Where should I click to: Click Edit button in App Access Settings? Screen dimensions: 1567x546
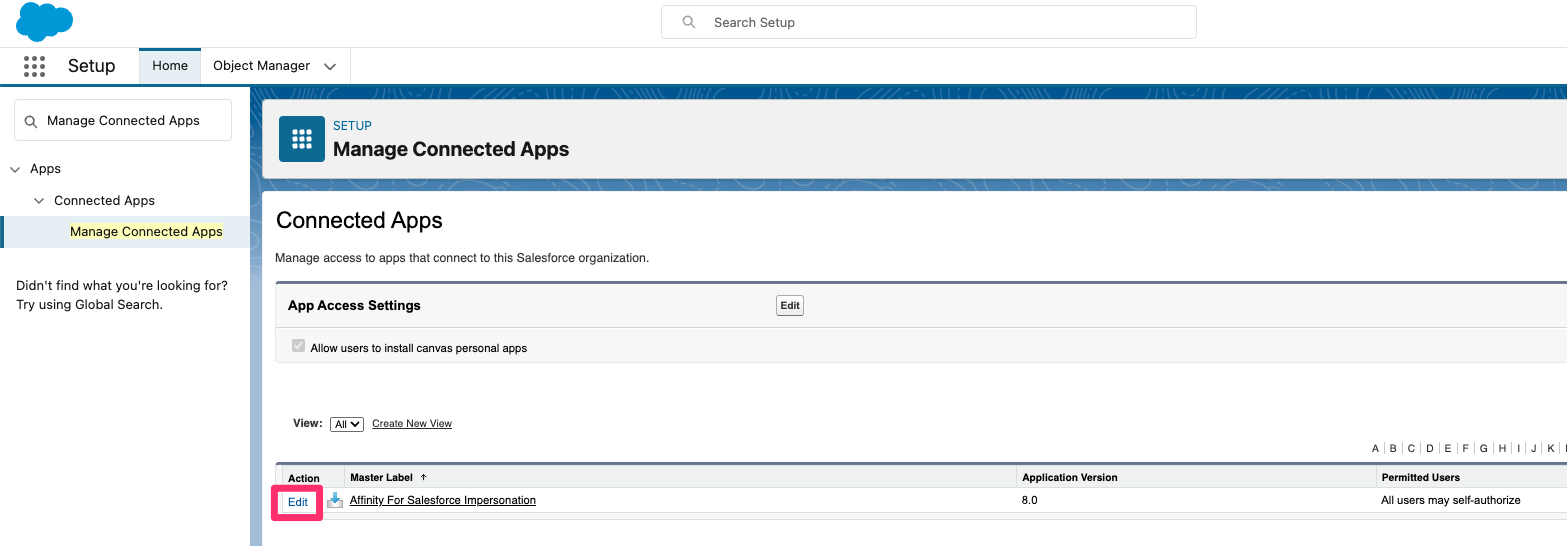[x=790, y=306]
